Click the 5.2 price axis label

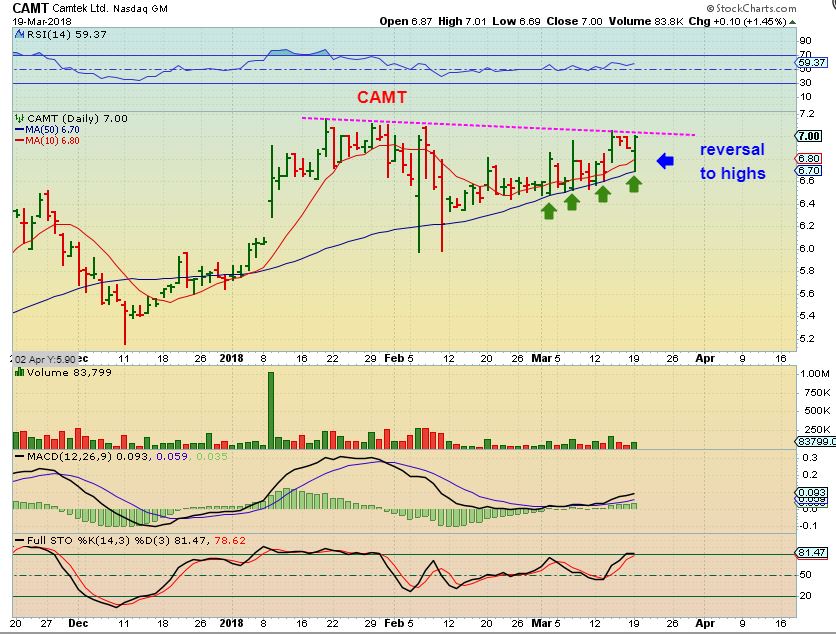click(x=807, y=339)
